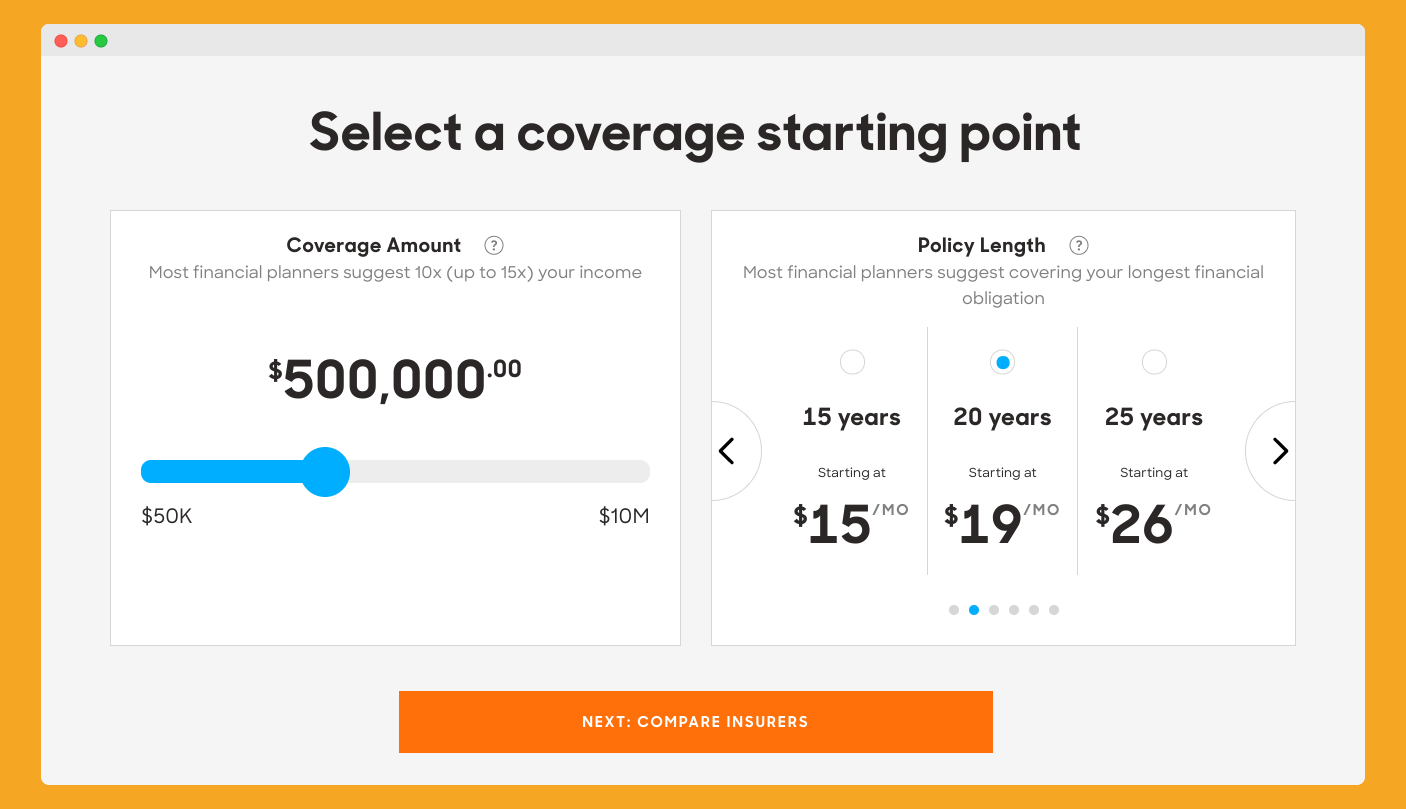Click the green window maximize button
1406x809 pixels.
[x=101, y=41]
